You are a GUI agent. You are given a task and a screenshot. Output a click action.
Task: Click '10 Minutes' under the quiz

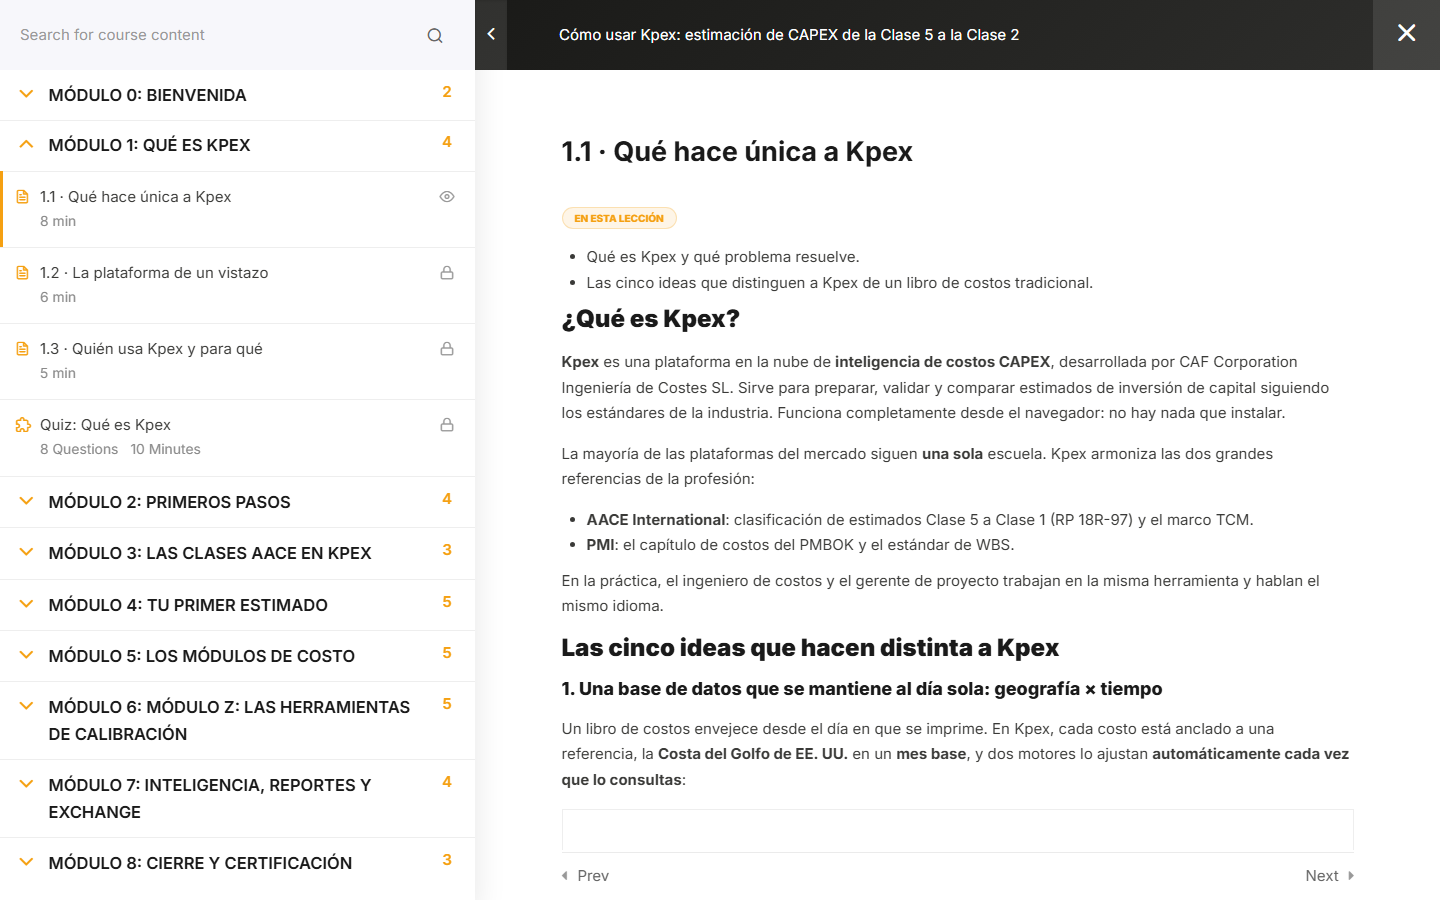165,449
